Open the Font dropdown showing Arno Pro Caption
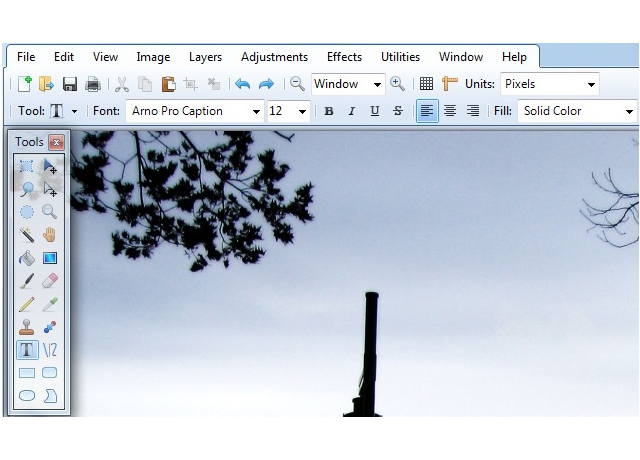 coord(195,111)
